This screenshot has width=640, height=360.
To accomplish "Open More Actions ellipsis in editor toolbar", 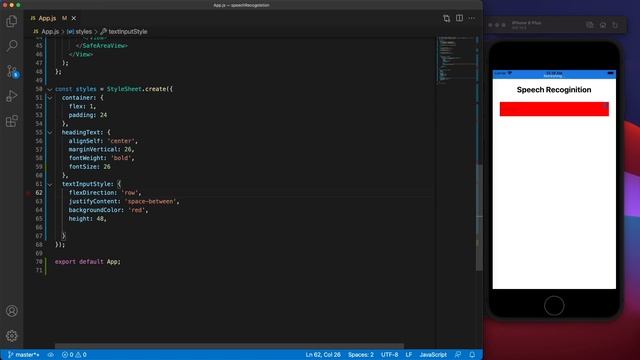I will point(472,18).
